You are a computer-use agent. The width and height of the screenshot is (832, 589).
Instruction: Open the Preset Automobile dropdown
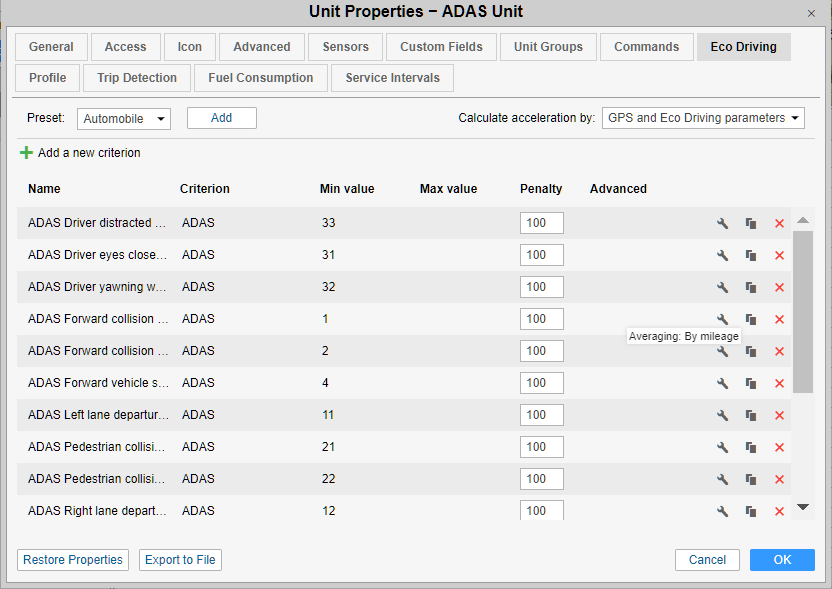click(124, 119)
